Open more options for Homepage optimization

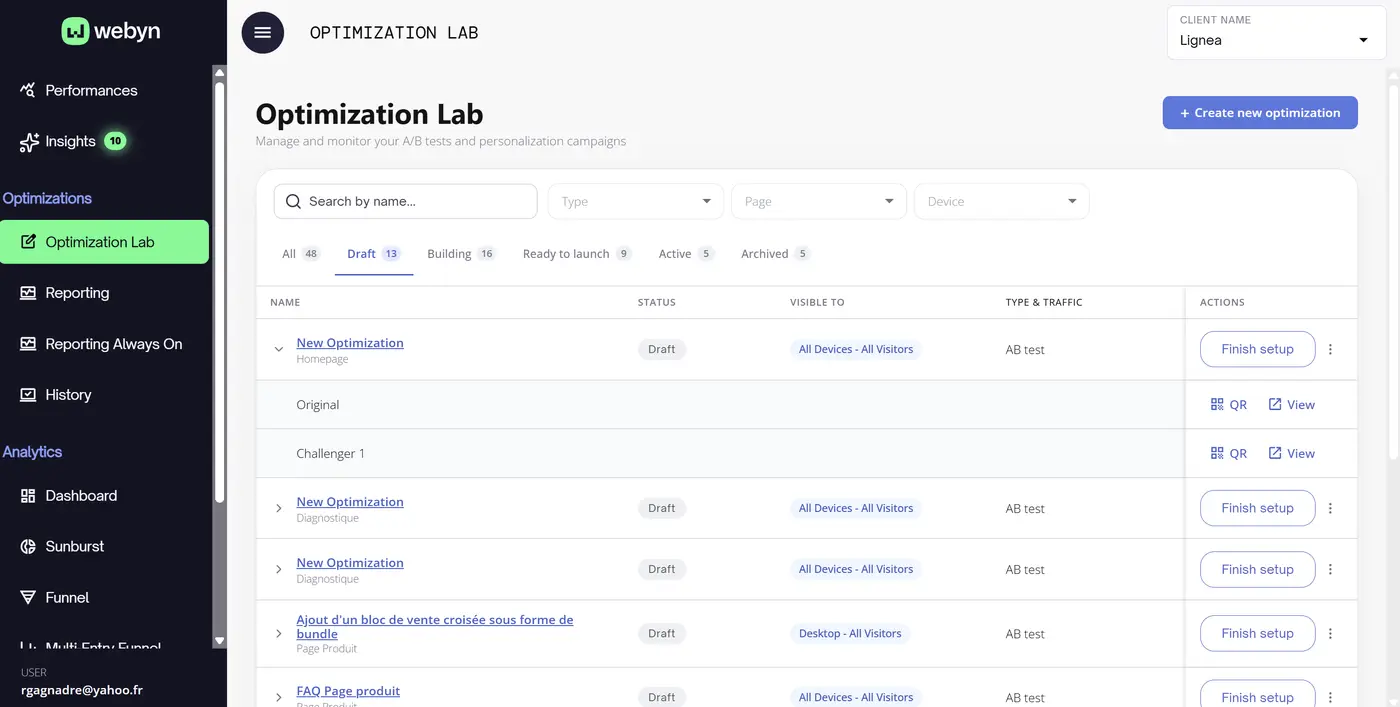tap(1330, 350)
